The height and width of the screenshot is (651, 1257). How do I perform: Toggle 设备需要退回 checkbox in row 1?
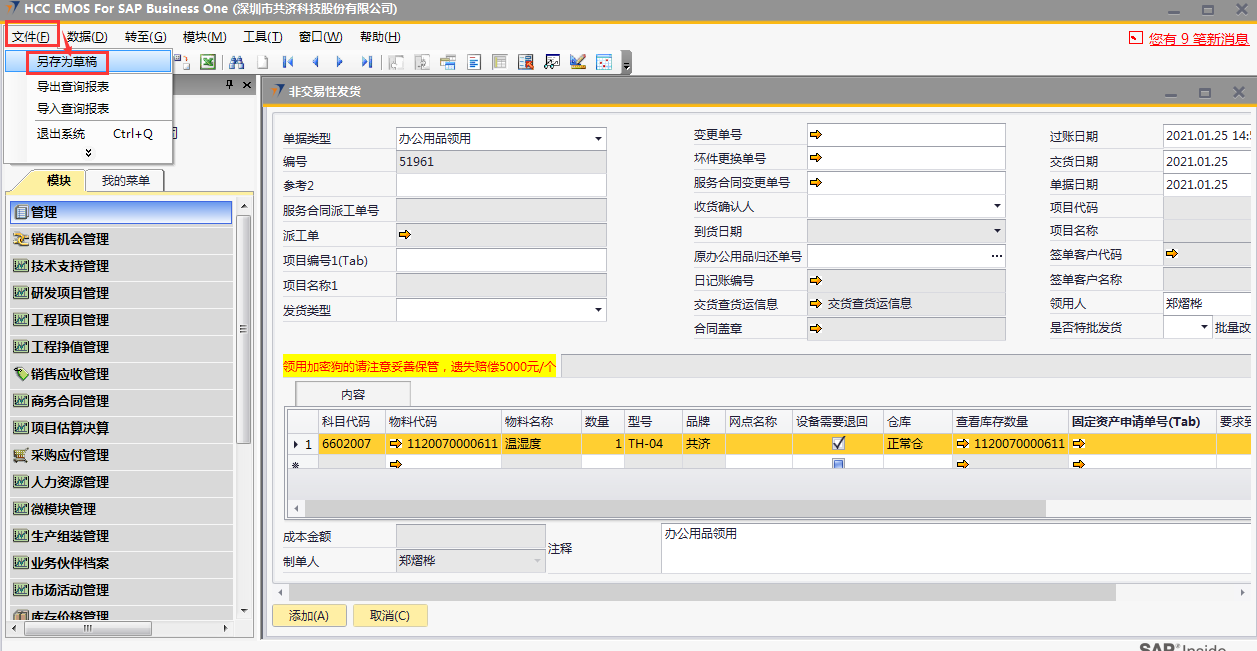[x=839, y=443]
